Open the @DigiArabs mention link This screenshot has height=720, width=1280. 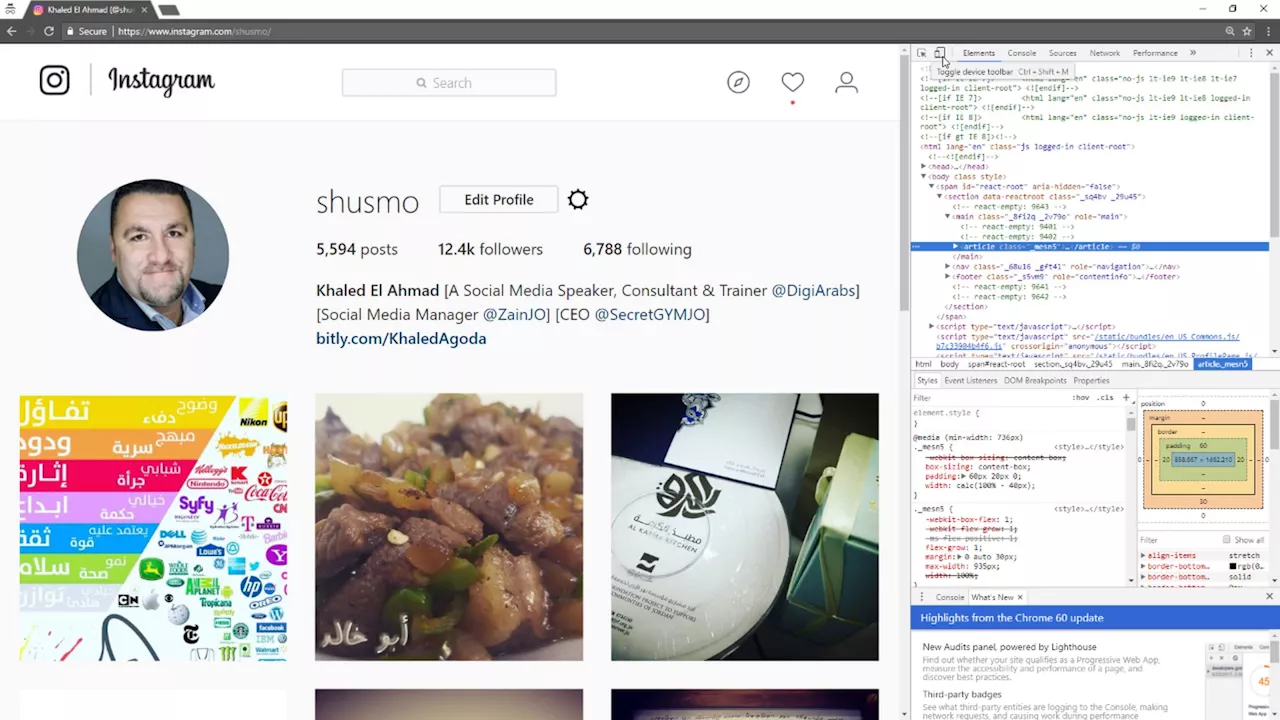[x=813, y=290]
